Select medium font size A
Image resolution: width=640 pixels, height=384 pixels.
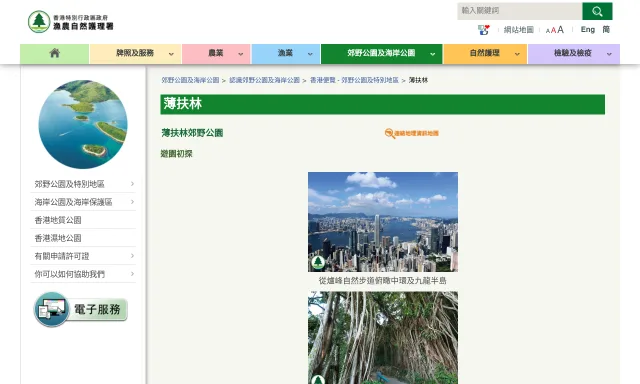click(553, 31)
